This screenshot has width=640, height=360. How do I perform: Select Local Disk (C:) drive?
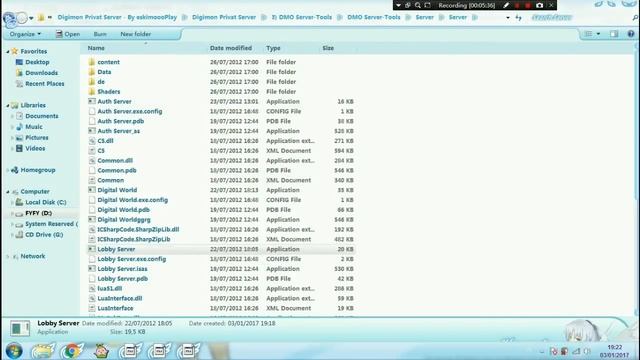pos(45,202)
